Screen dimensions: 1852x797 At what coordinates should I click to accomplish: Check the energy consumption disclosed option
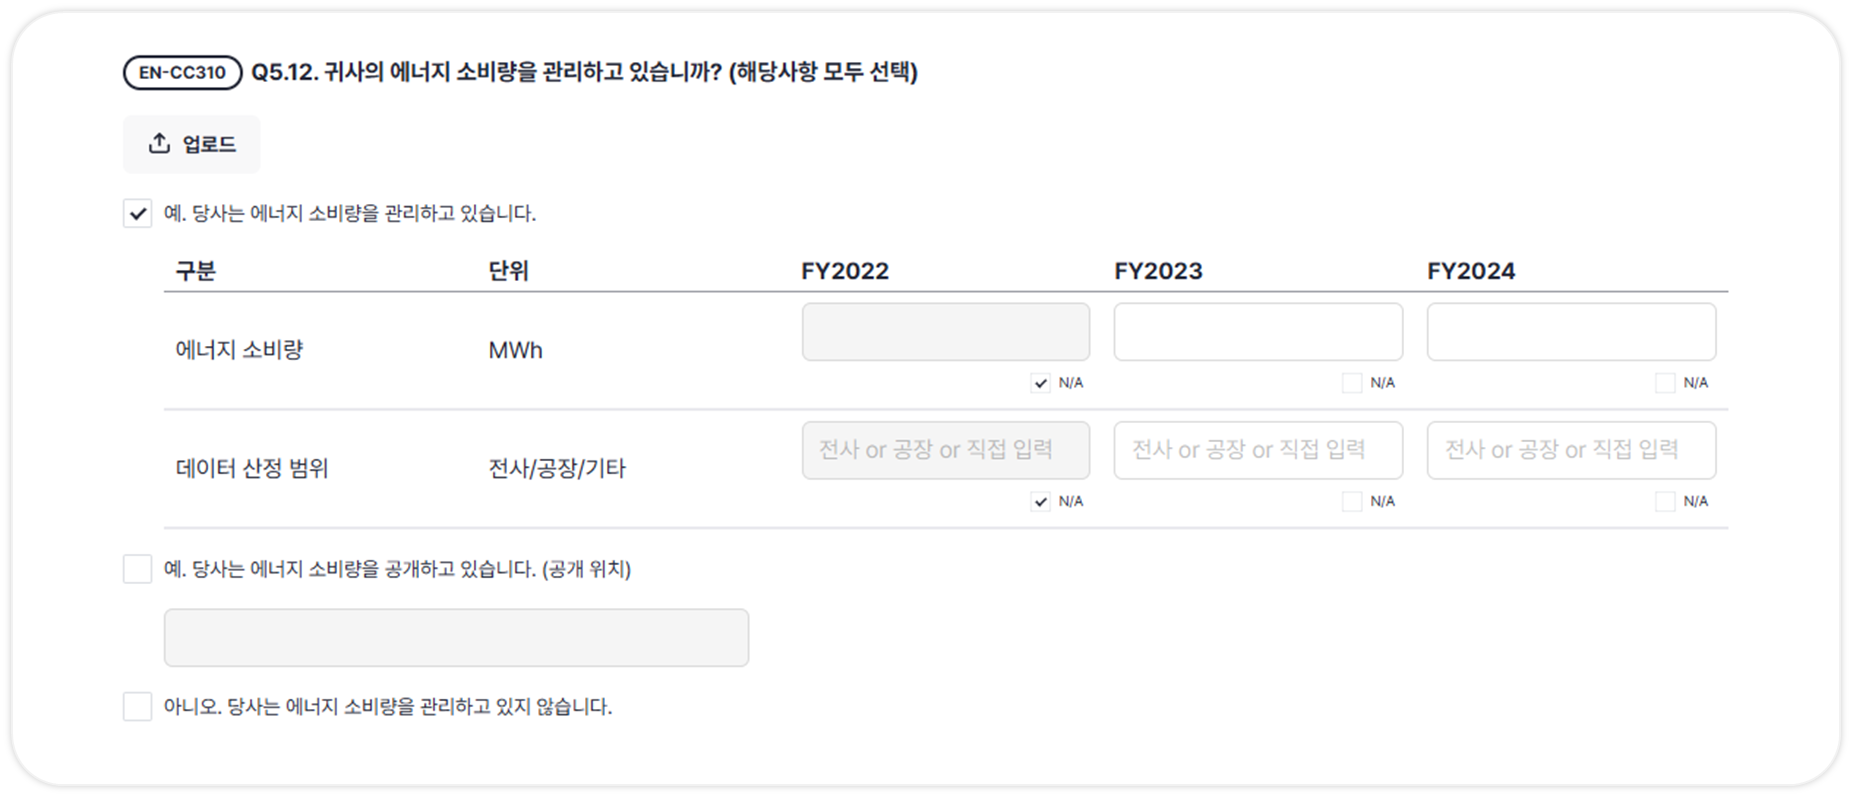tap(138, 569)
